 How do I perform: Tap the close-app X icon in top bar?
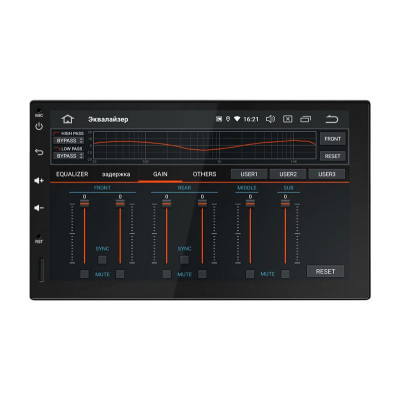point(288,119)
